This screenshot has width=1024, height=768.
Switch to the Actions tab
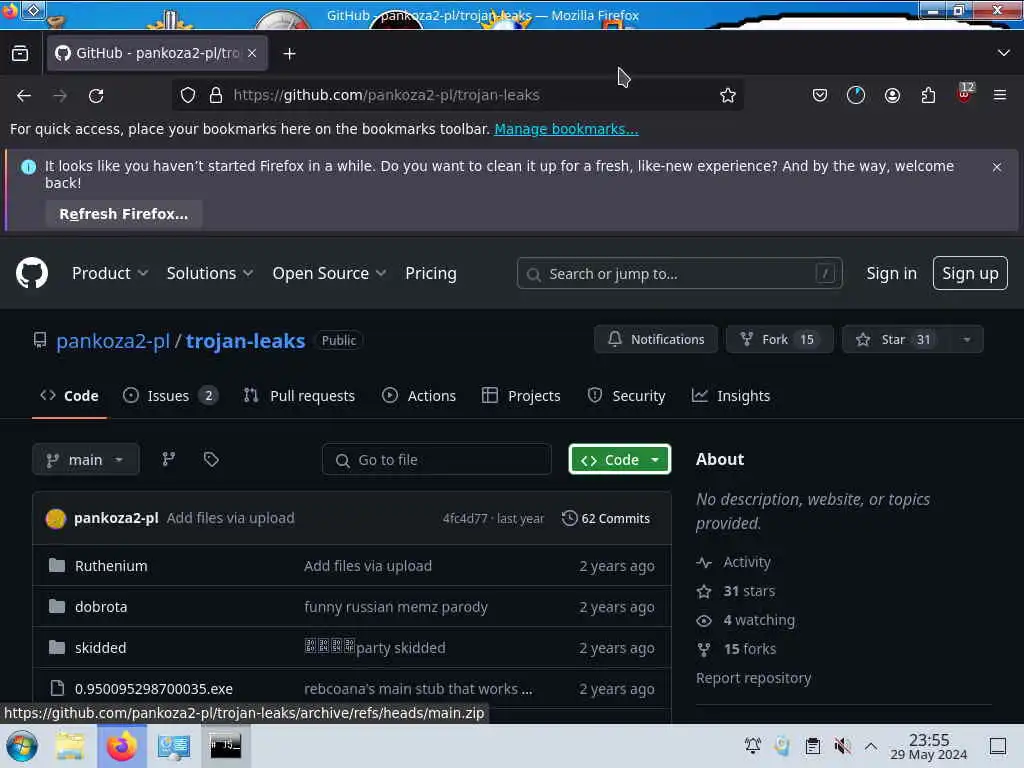(419, 396)
